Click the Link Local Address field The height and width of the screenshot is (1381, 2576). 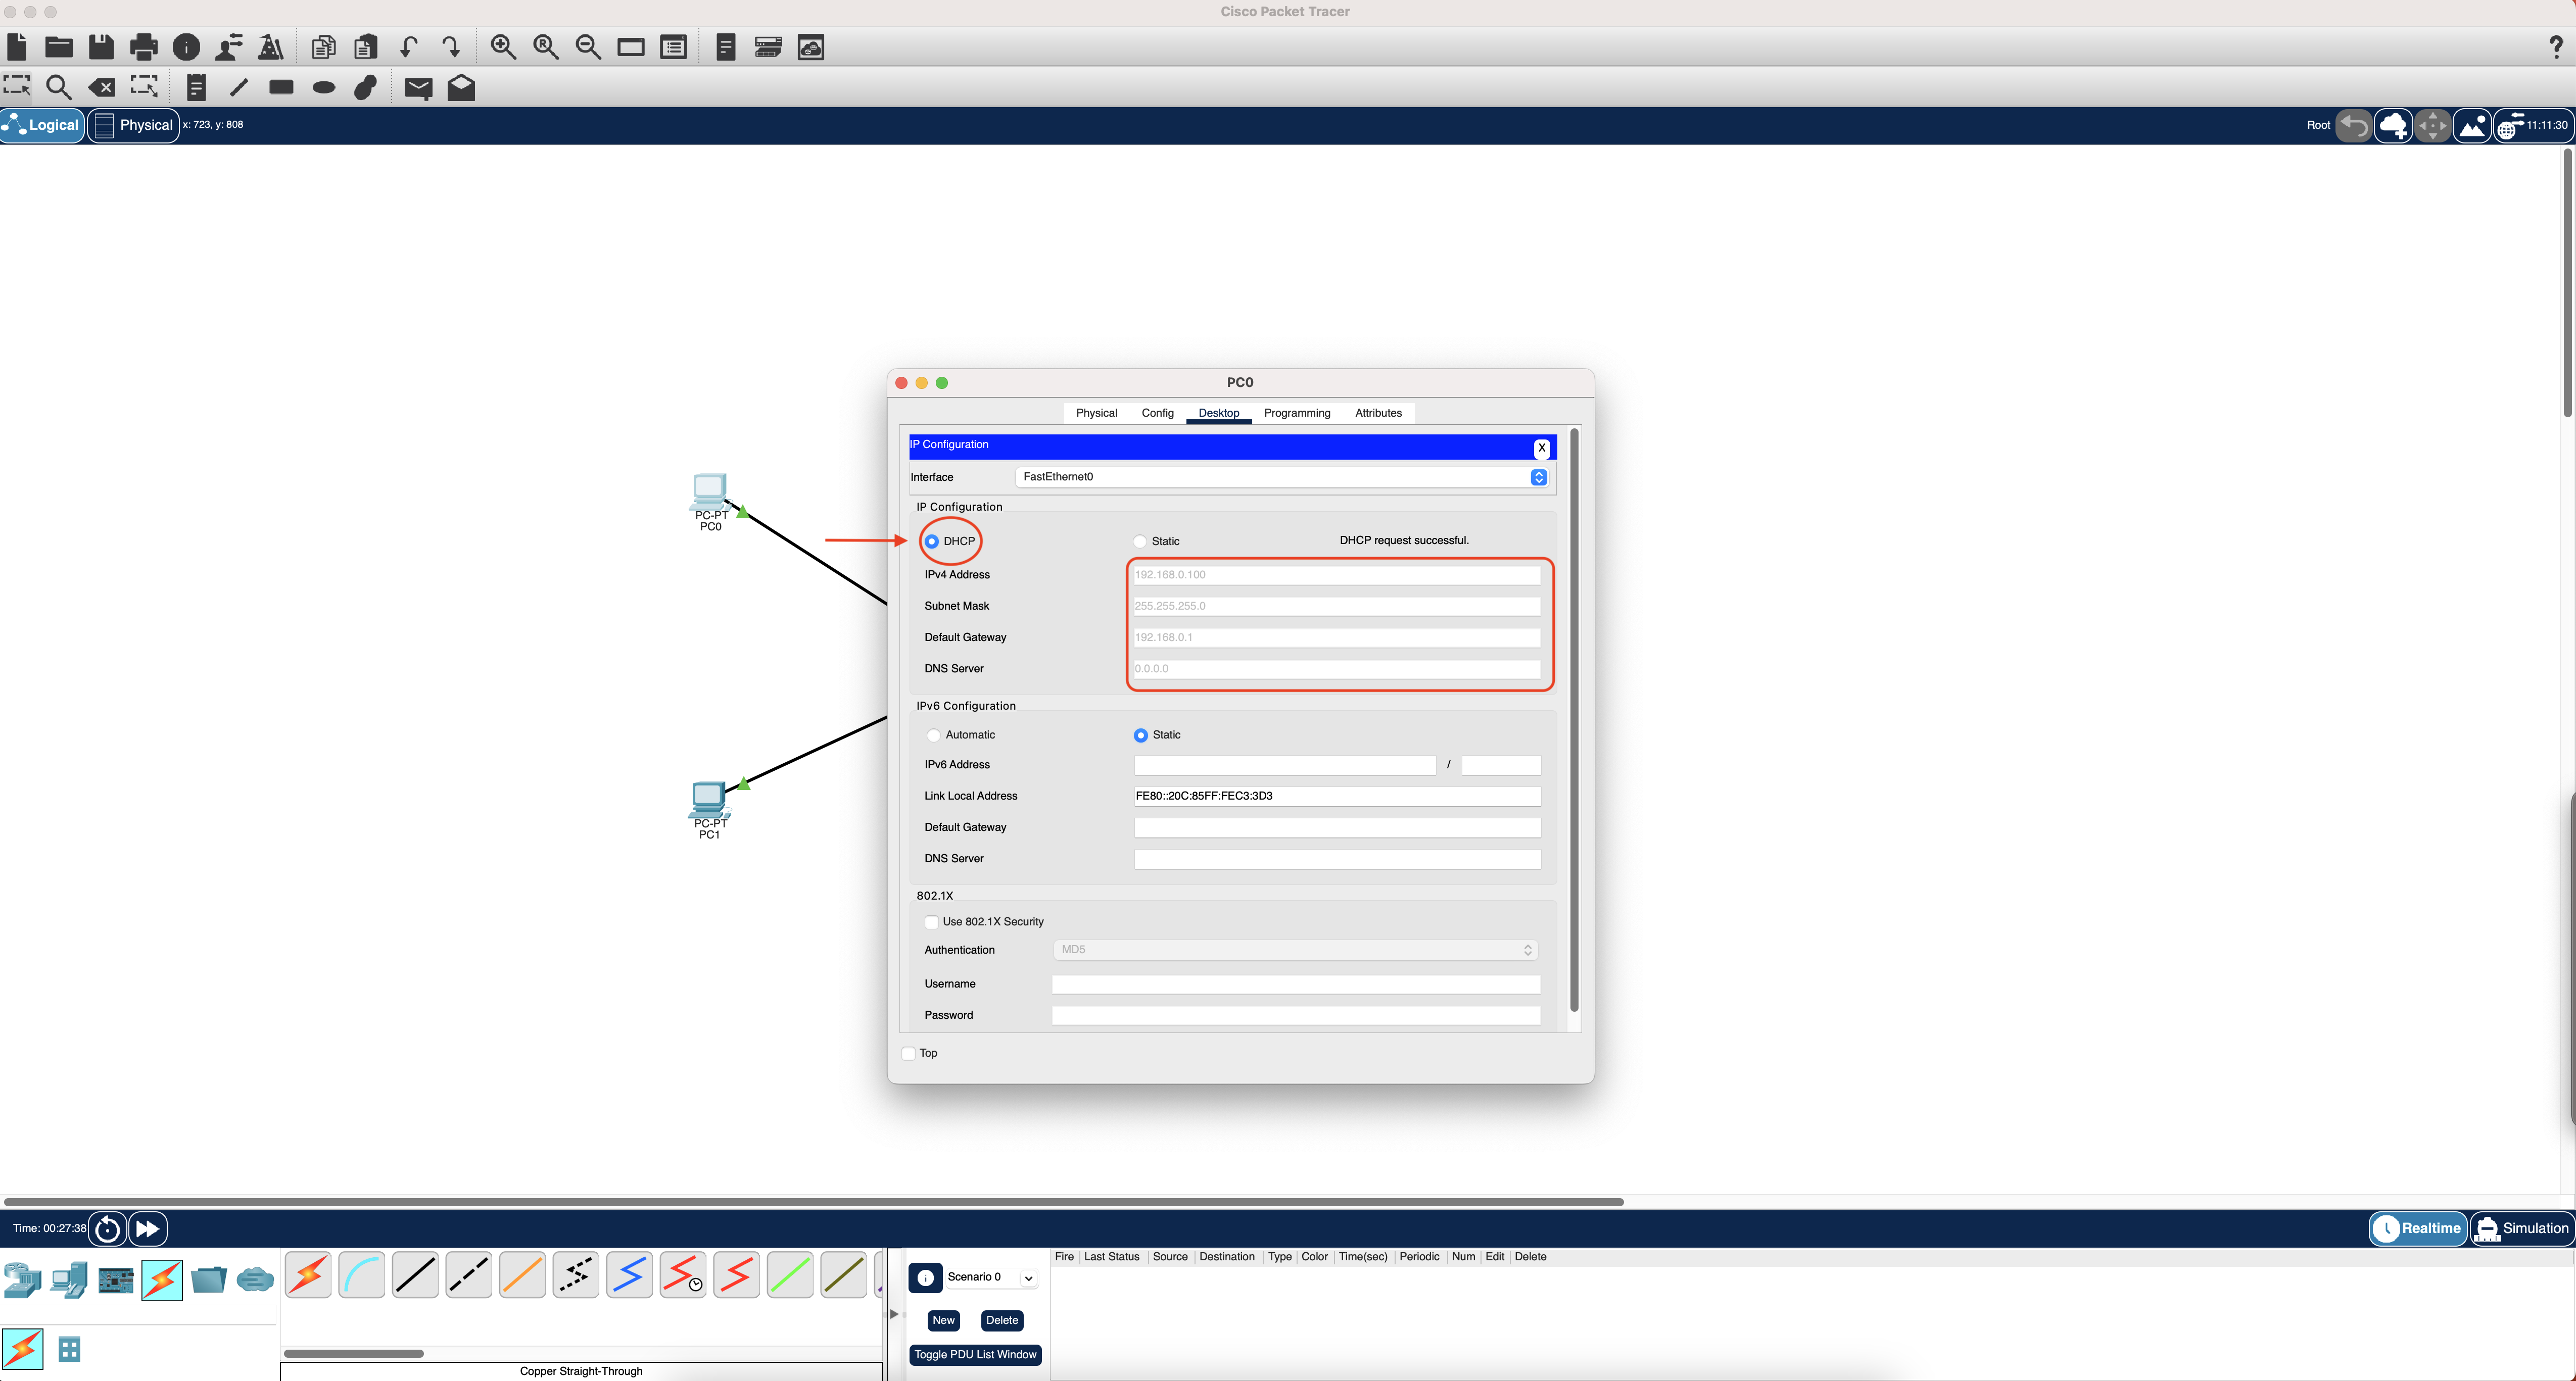coord(1337,796)
